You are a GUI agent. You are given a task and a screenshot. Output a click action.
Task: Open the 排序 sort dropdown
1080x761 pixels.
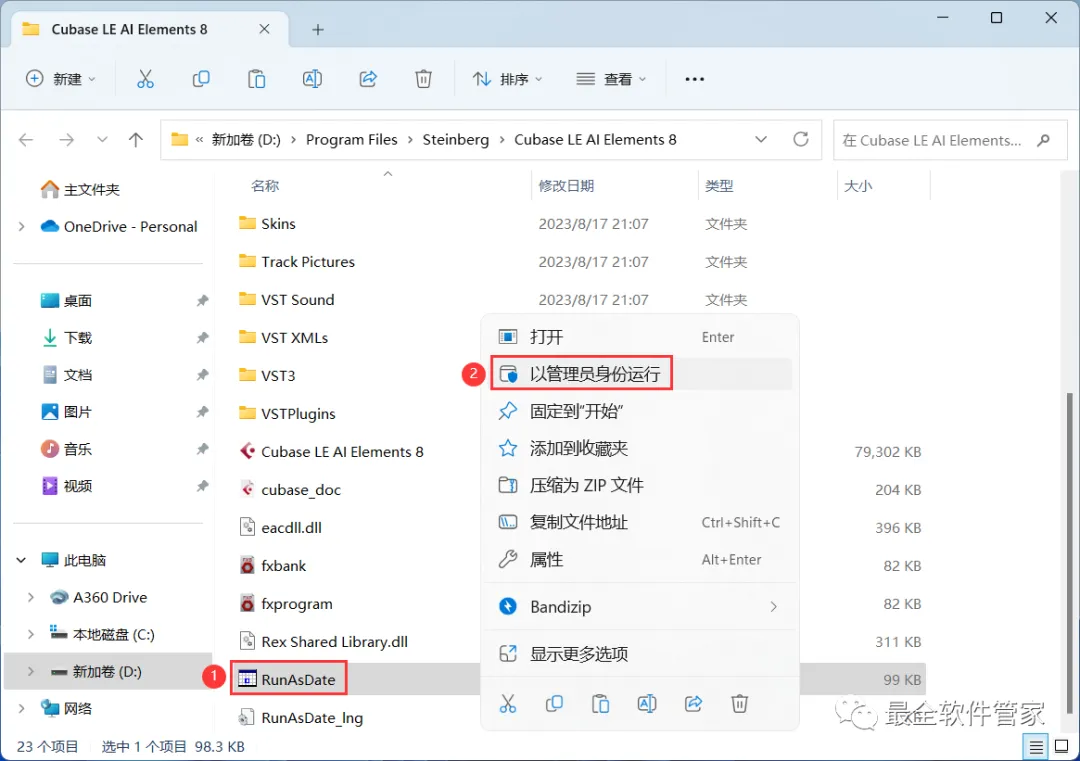[508, 79]
